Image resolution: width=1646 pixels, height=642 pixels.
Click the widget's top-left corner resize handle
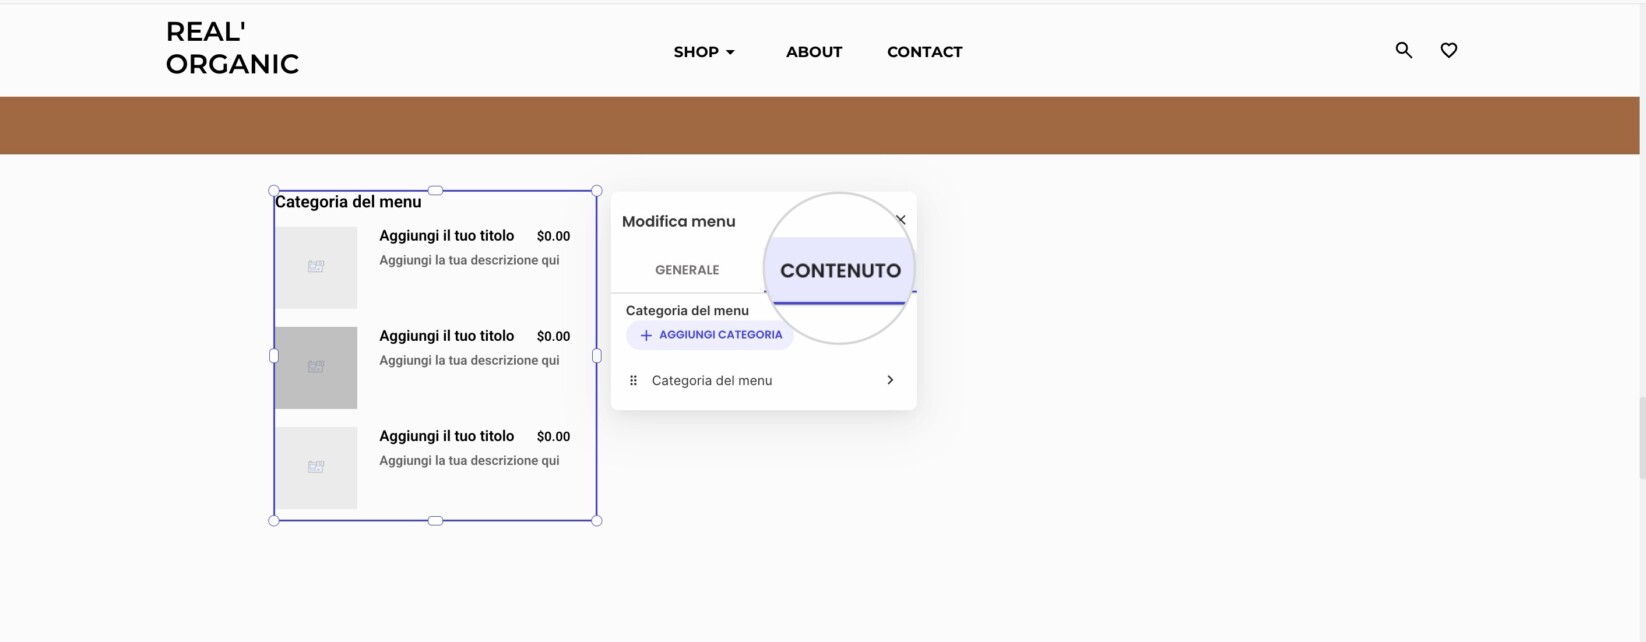pyautogui.click(x=274, y=190)
